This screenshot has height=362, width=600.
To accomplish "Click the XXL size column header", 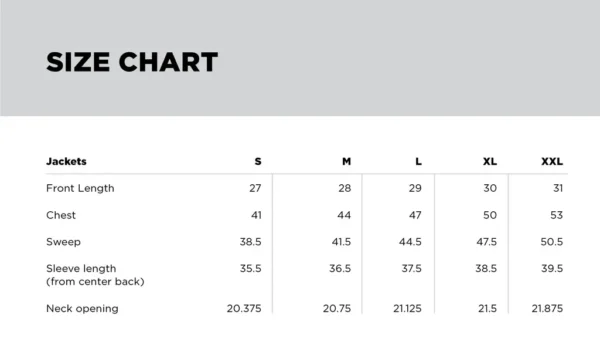I will [552, 161].
